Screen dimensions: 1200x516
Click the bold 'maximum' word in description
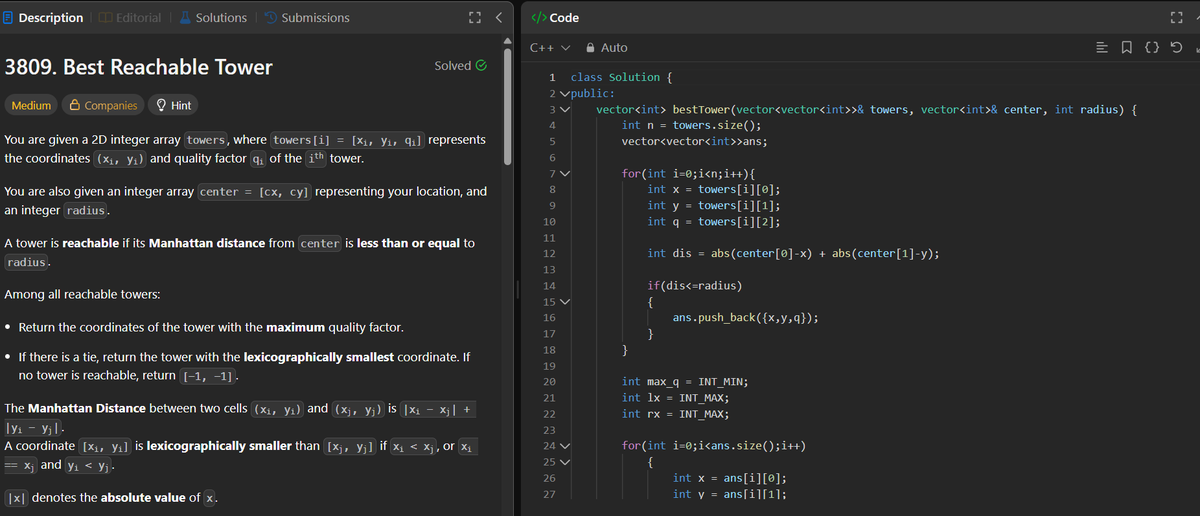pyautogui.click(x=295, y=327)
